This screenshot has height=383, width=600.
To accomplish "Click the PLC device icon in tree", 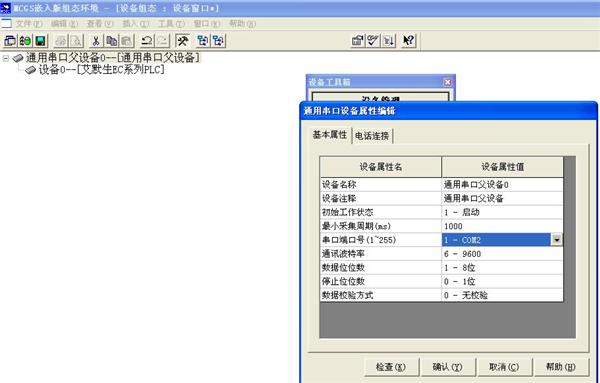I will tap(31, 70).
